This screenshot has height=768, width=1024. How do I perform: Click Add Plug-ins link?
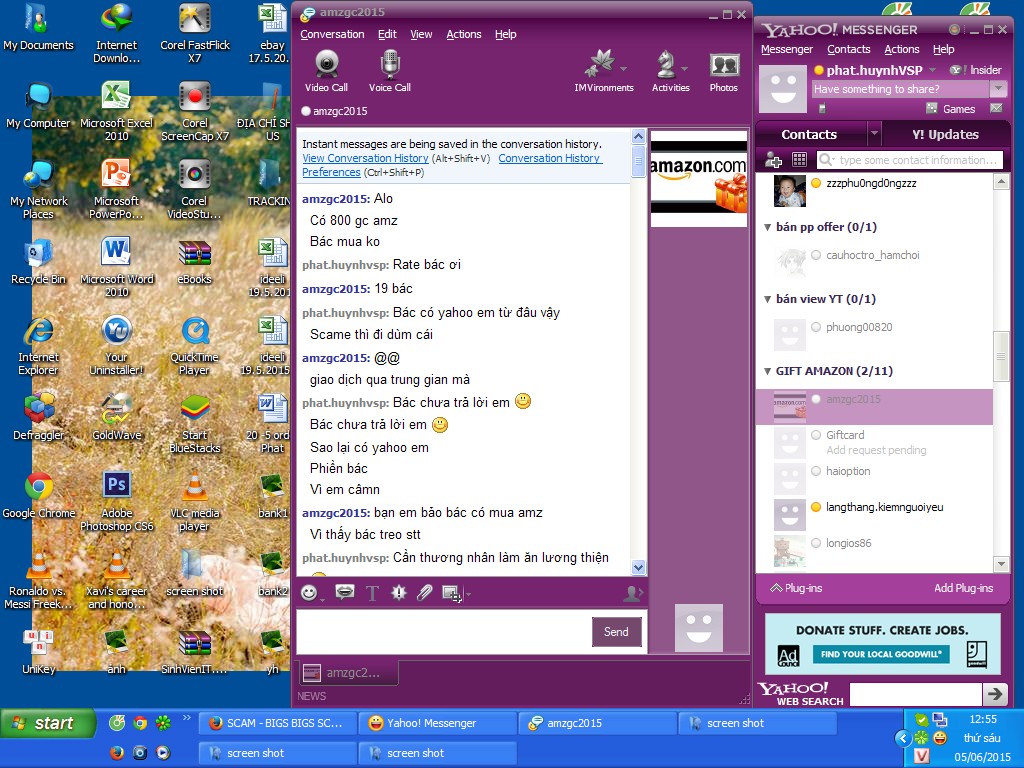pyautogui.click(x=963, y=588)
